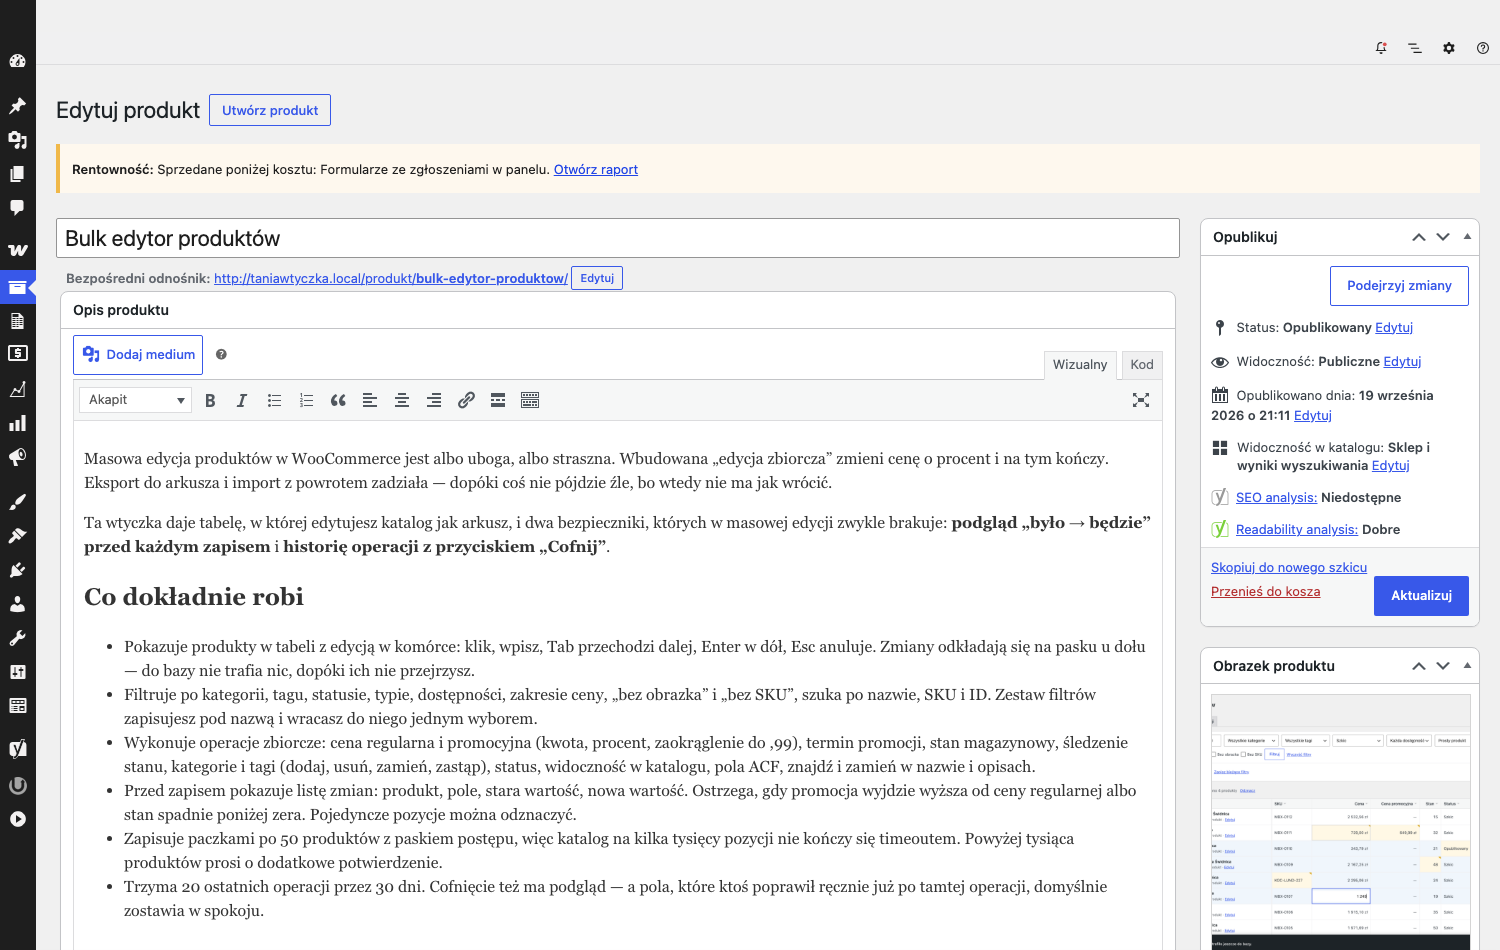
Task: Open the notifications bell in header
Action: (1381, 47)
